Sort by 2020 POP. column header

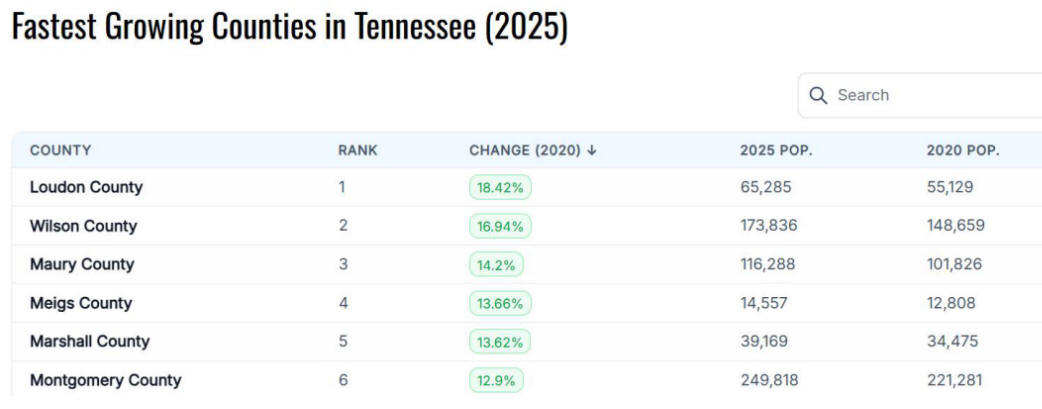coord(963,150)
